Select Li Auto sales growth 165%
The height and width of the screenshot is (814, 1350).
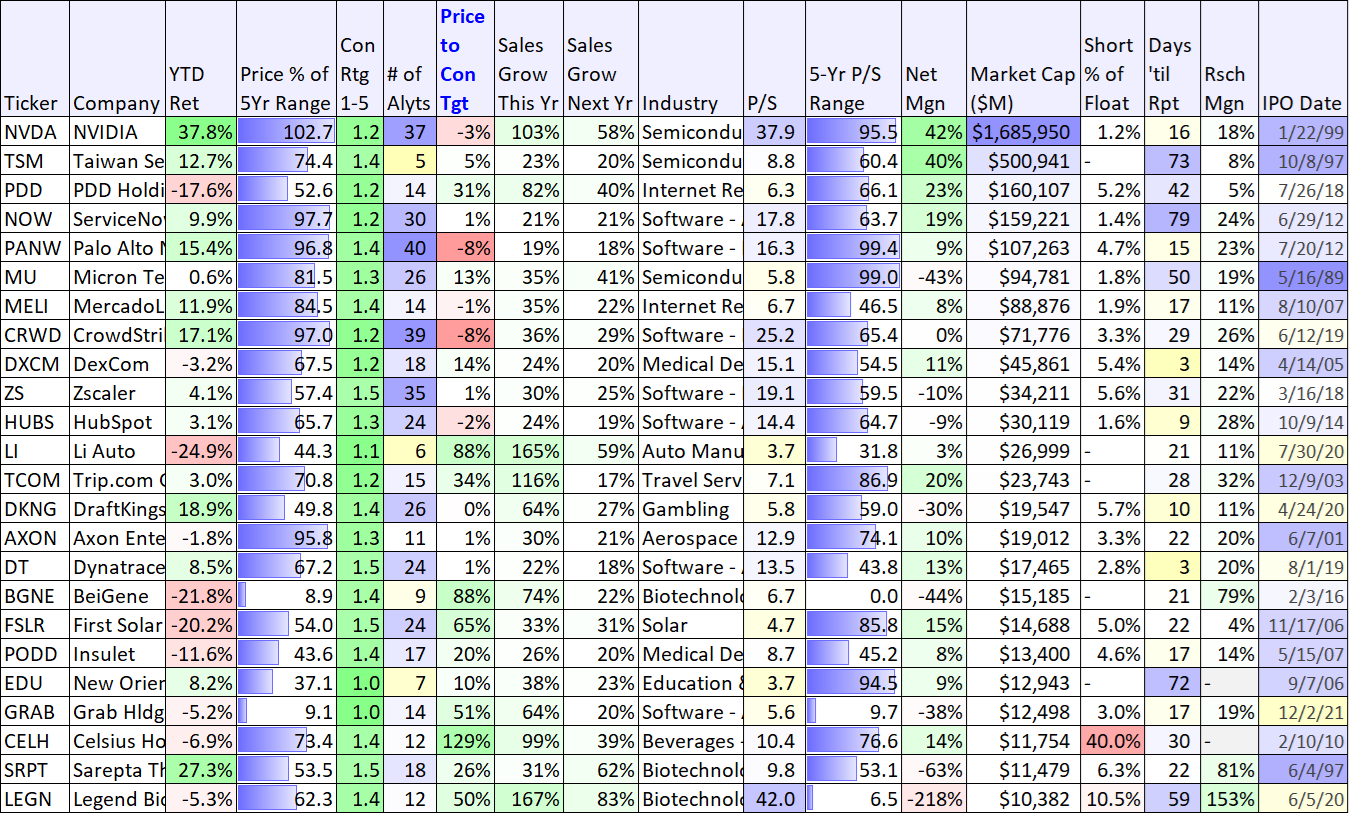(x=527, y=451)
